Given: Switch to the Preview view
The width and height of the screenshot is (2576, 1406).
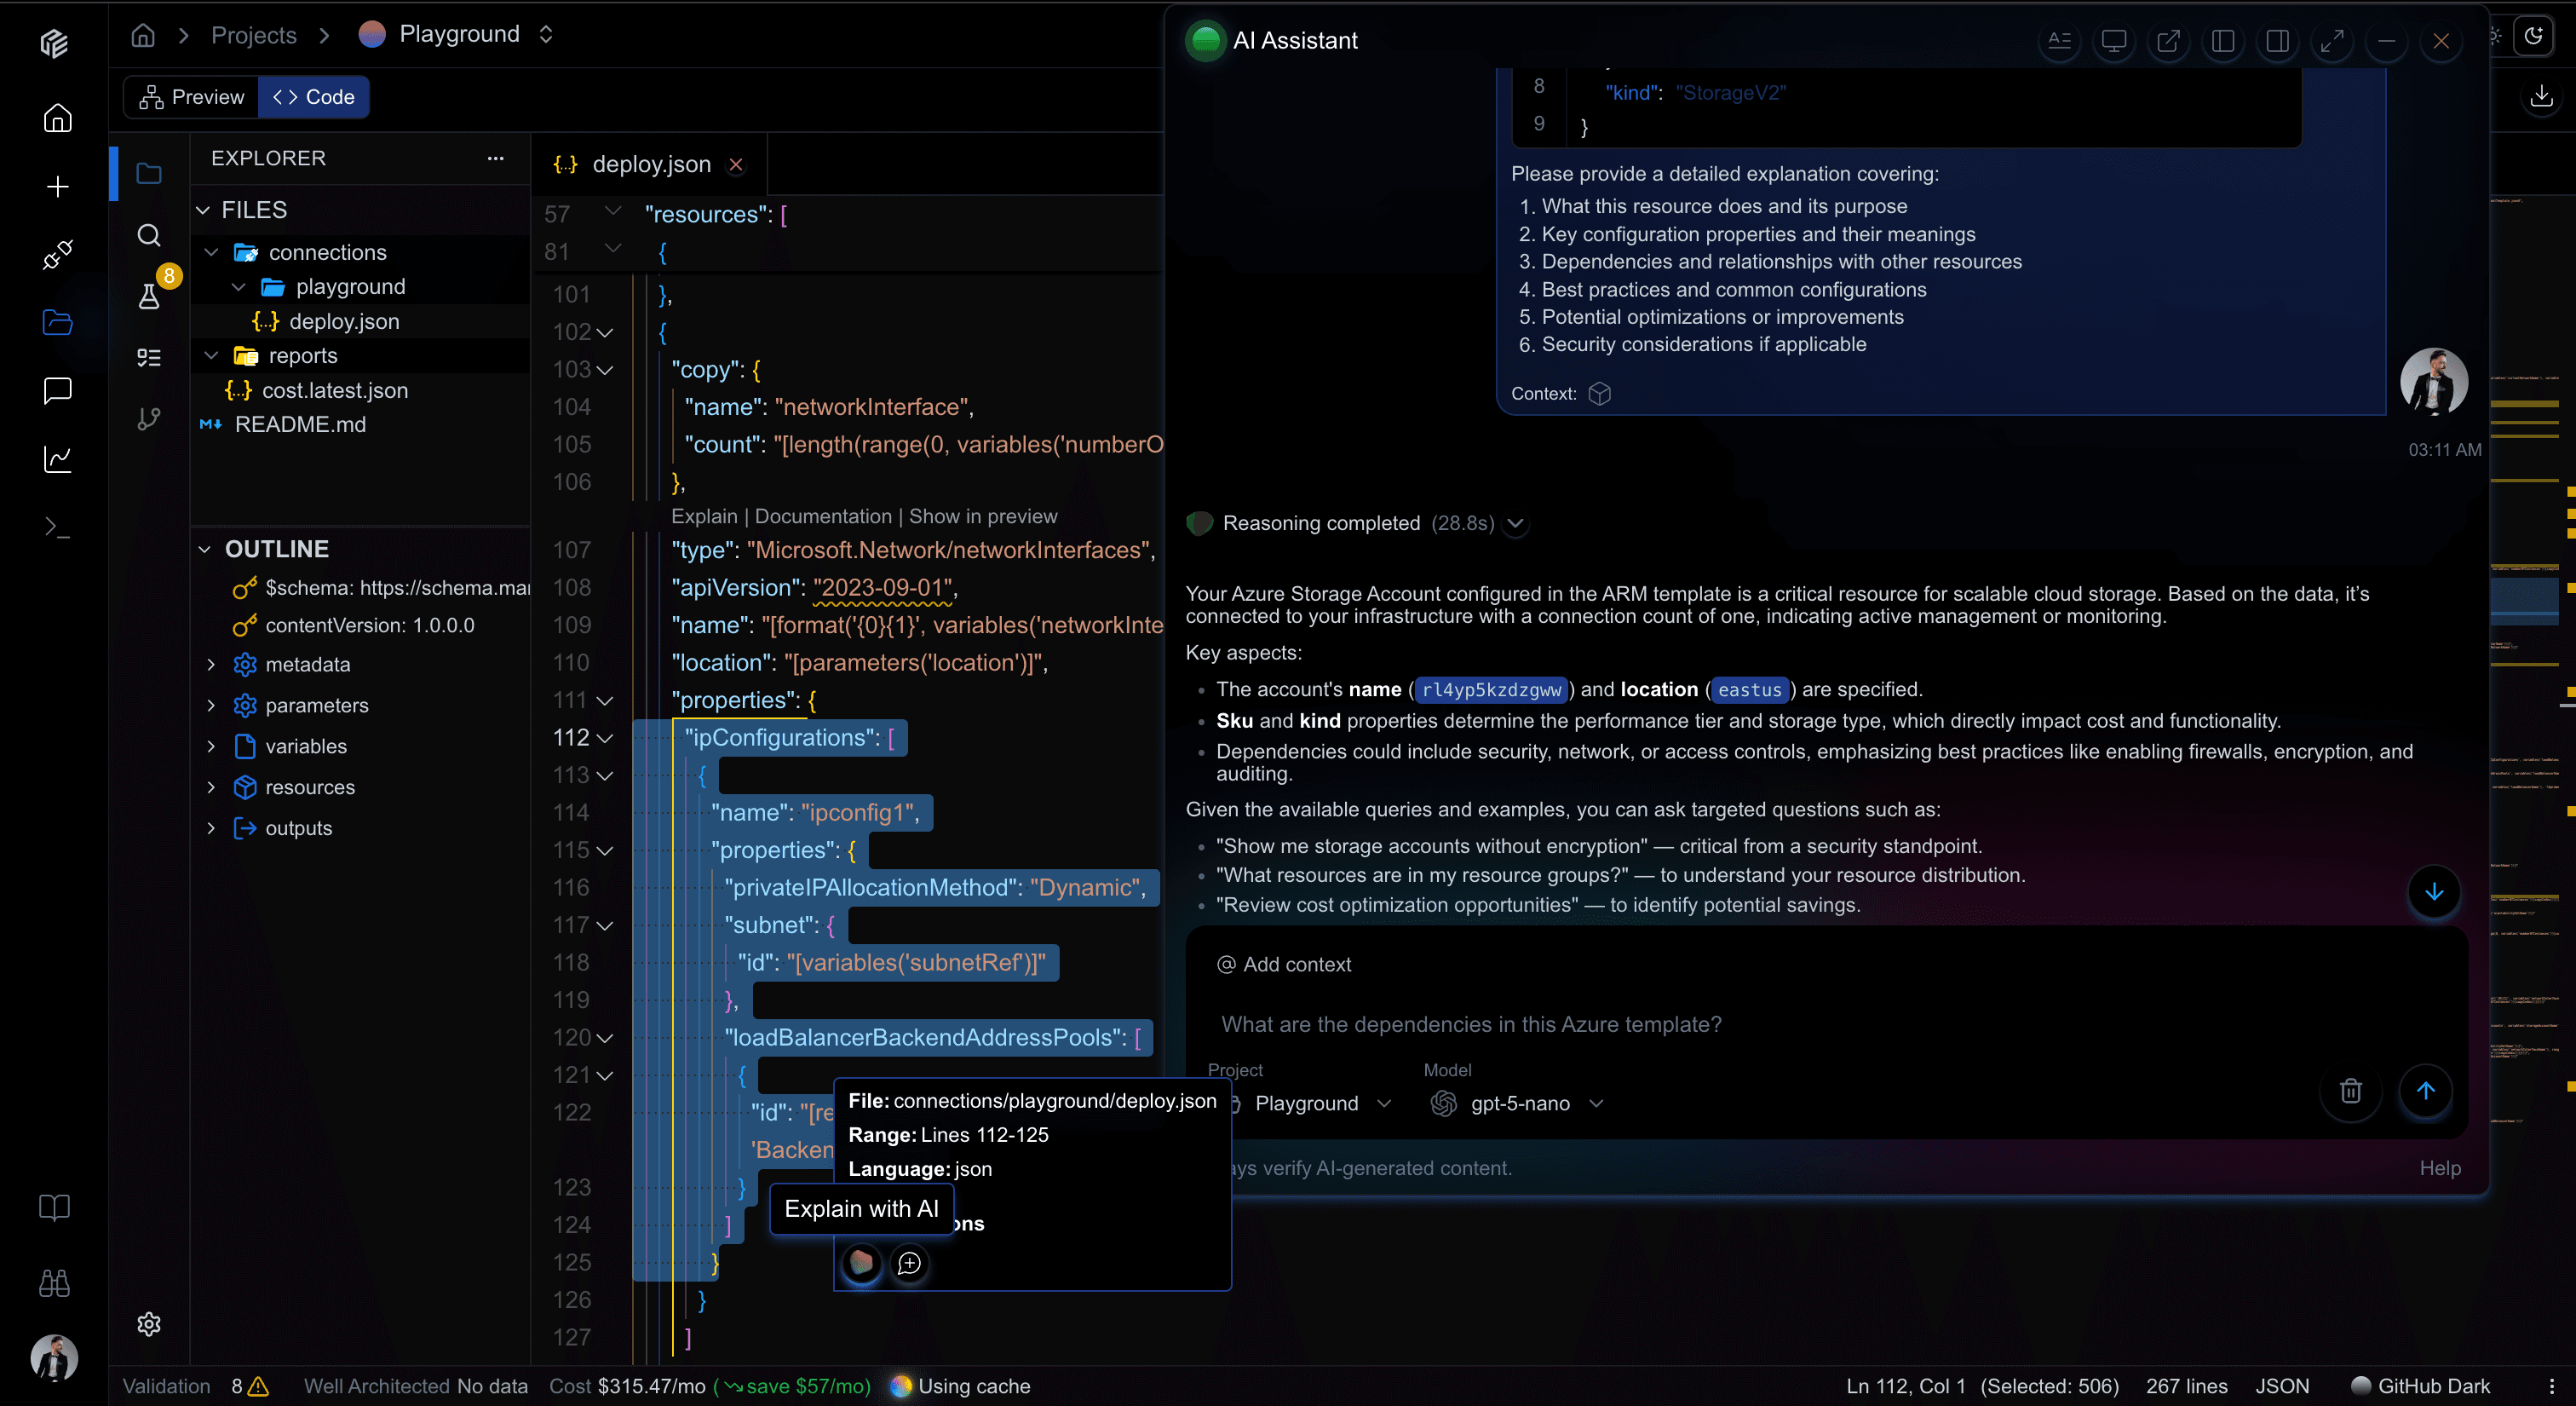Looking at the screenshot, I should tap(191, 97).
